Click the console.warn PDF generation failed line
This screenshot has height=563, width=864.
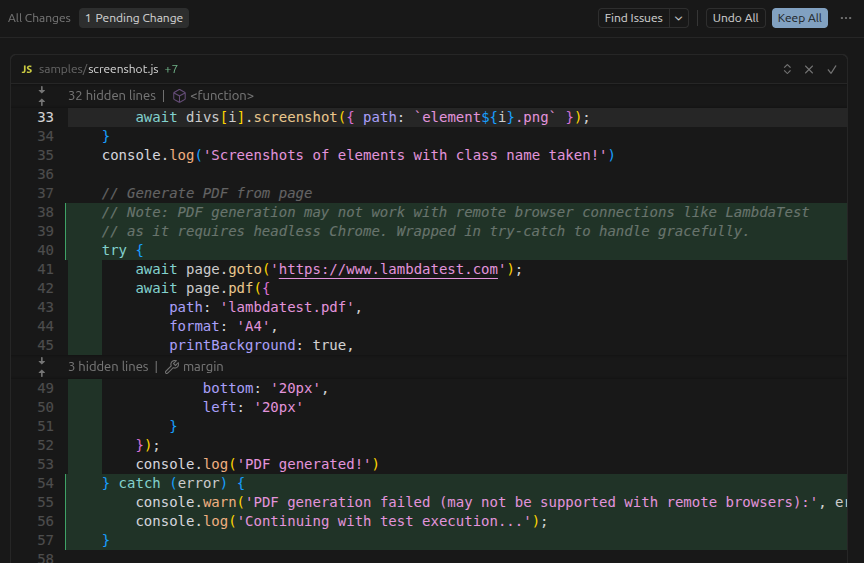[491, 502]
